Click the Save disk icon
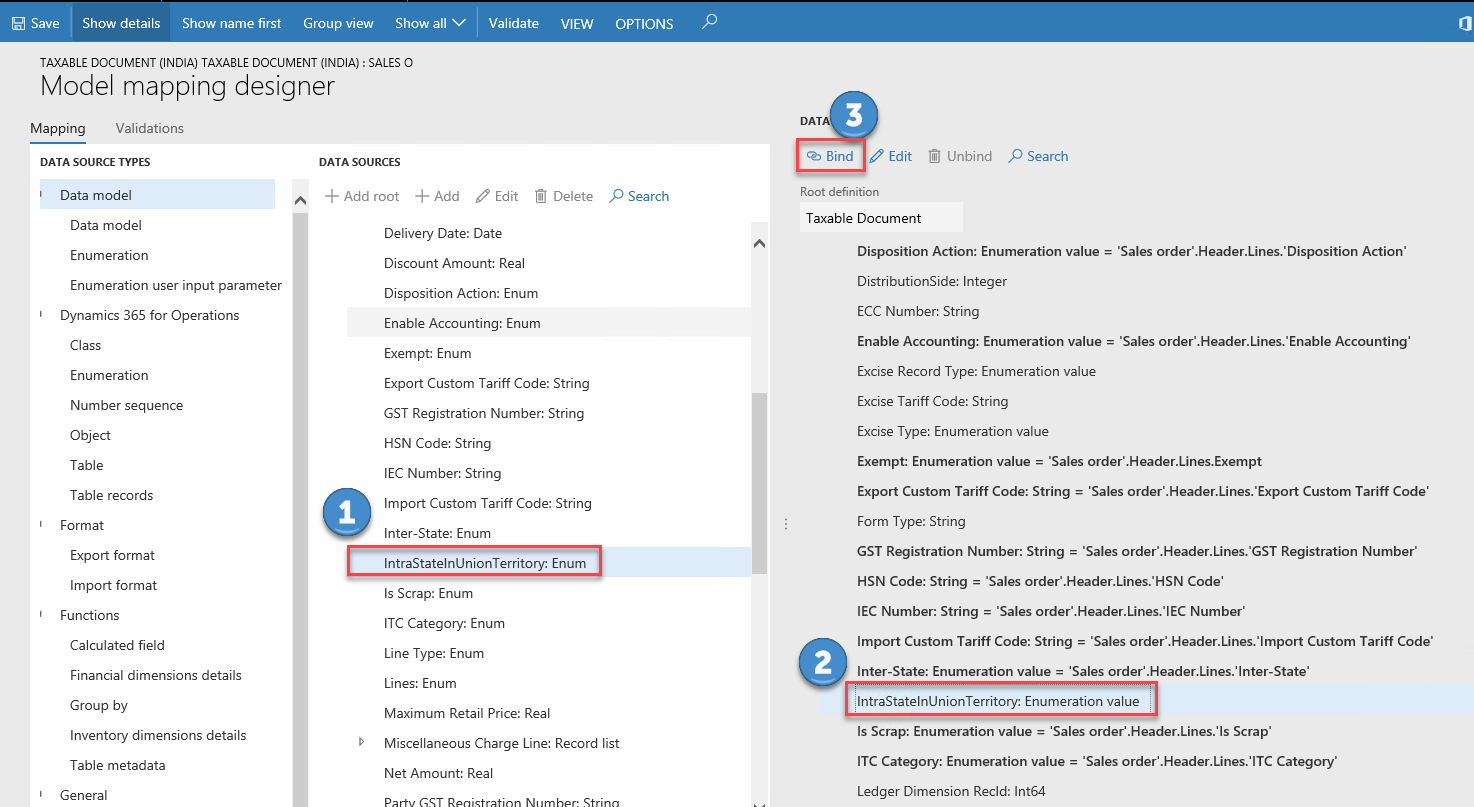 point(18,23)
